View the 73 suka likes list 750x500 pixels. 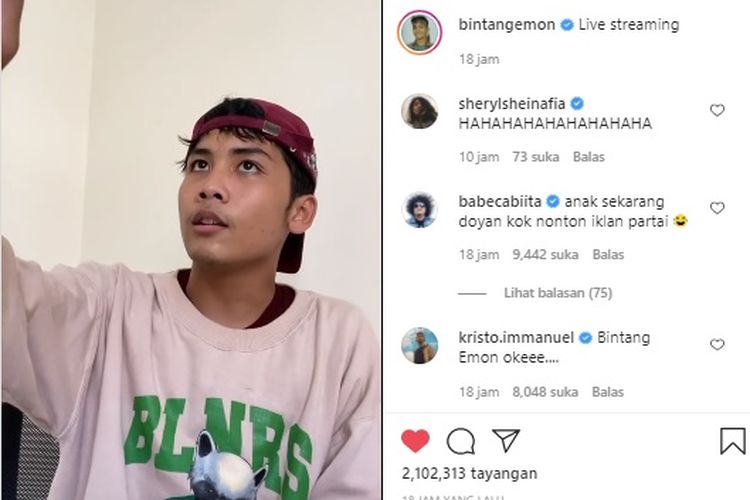pos(536,157)
